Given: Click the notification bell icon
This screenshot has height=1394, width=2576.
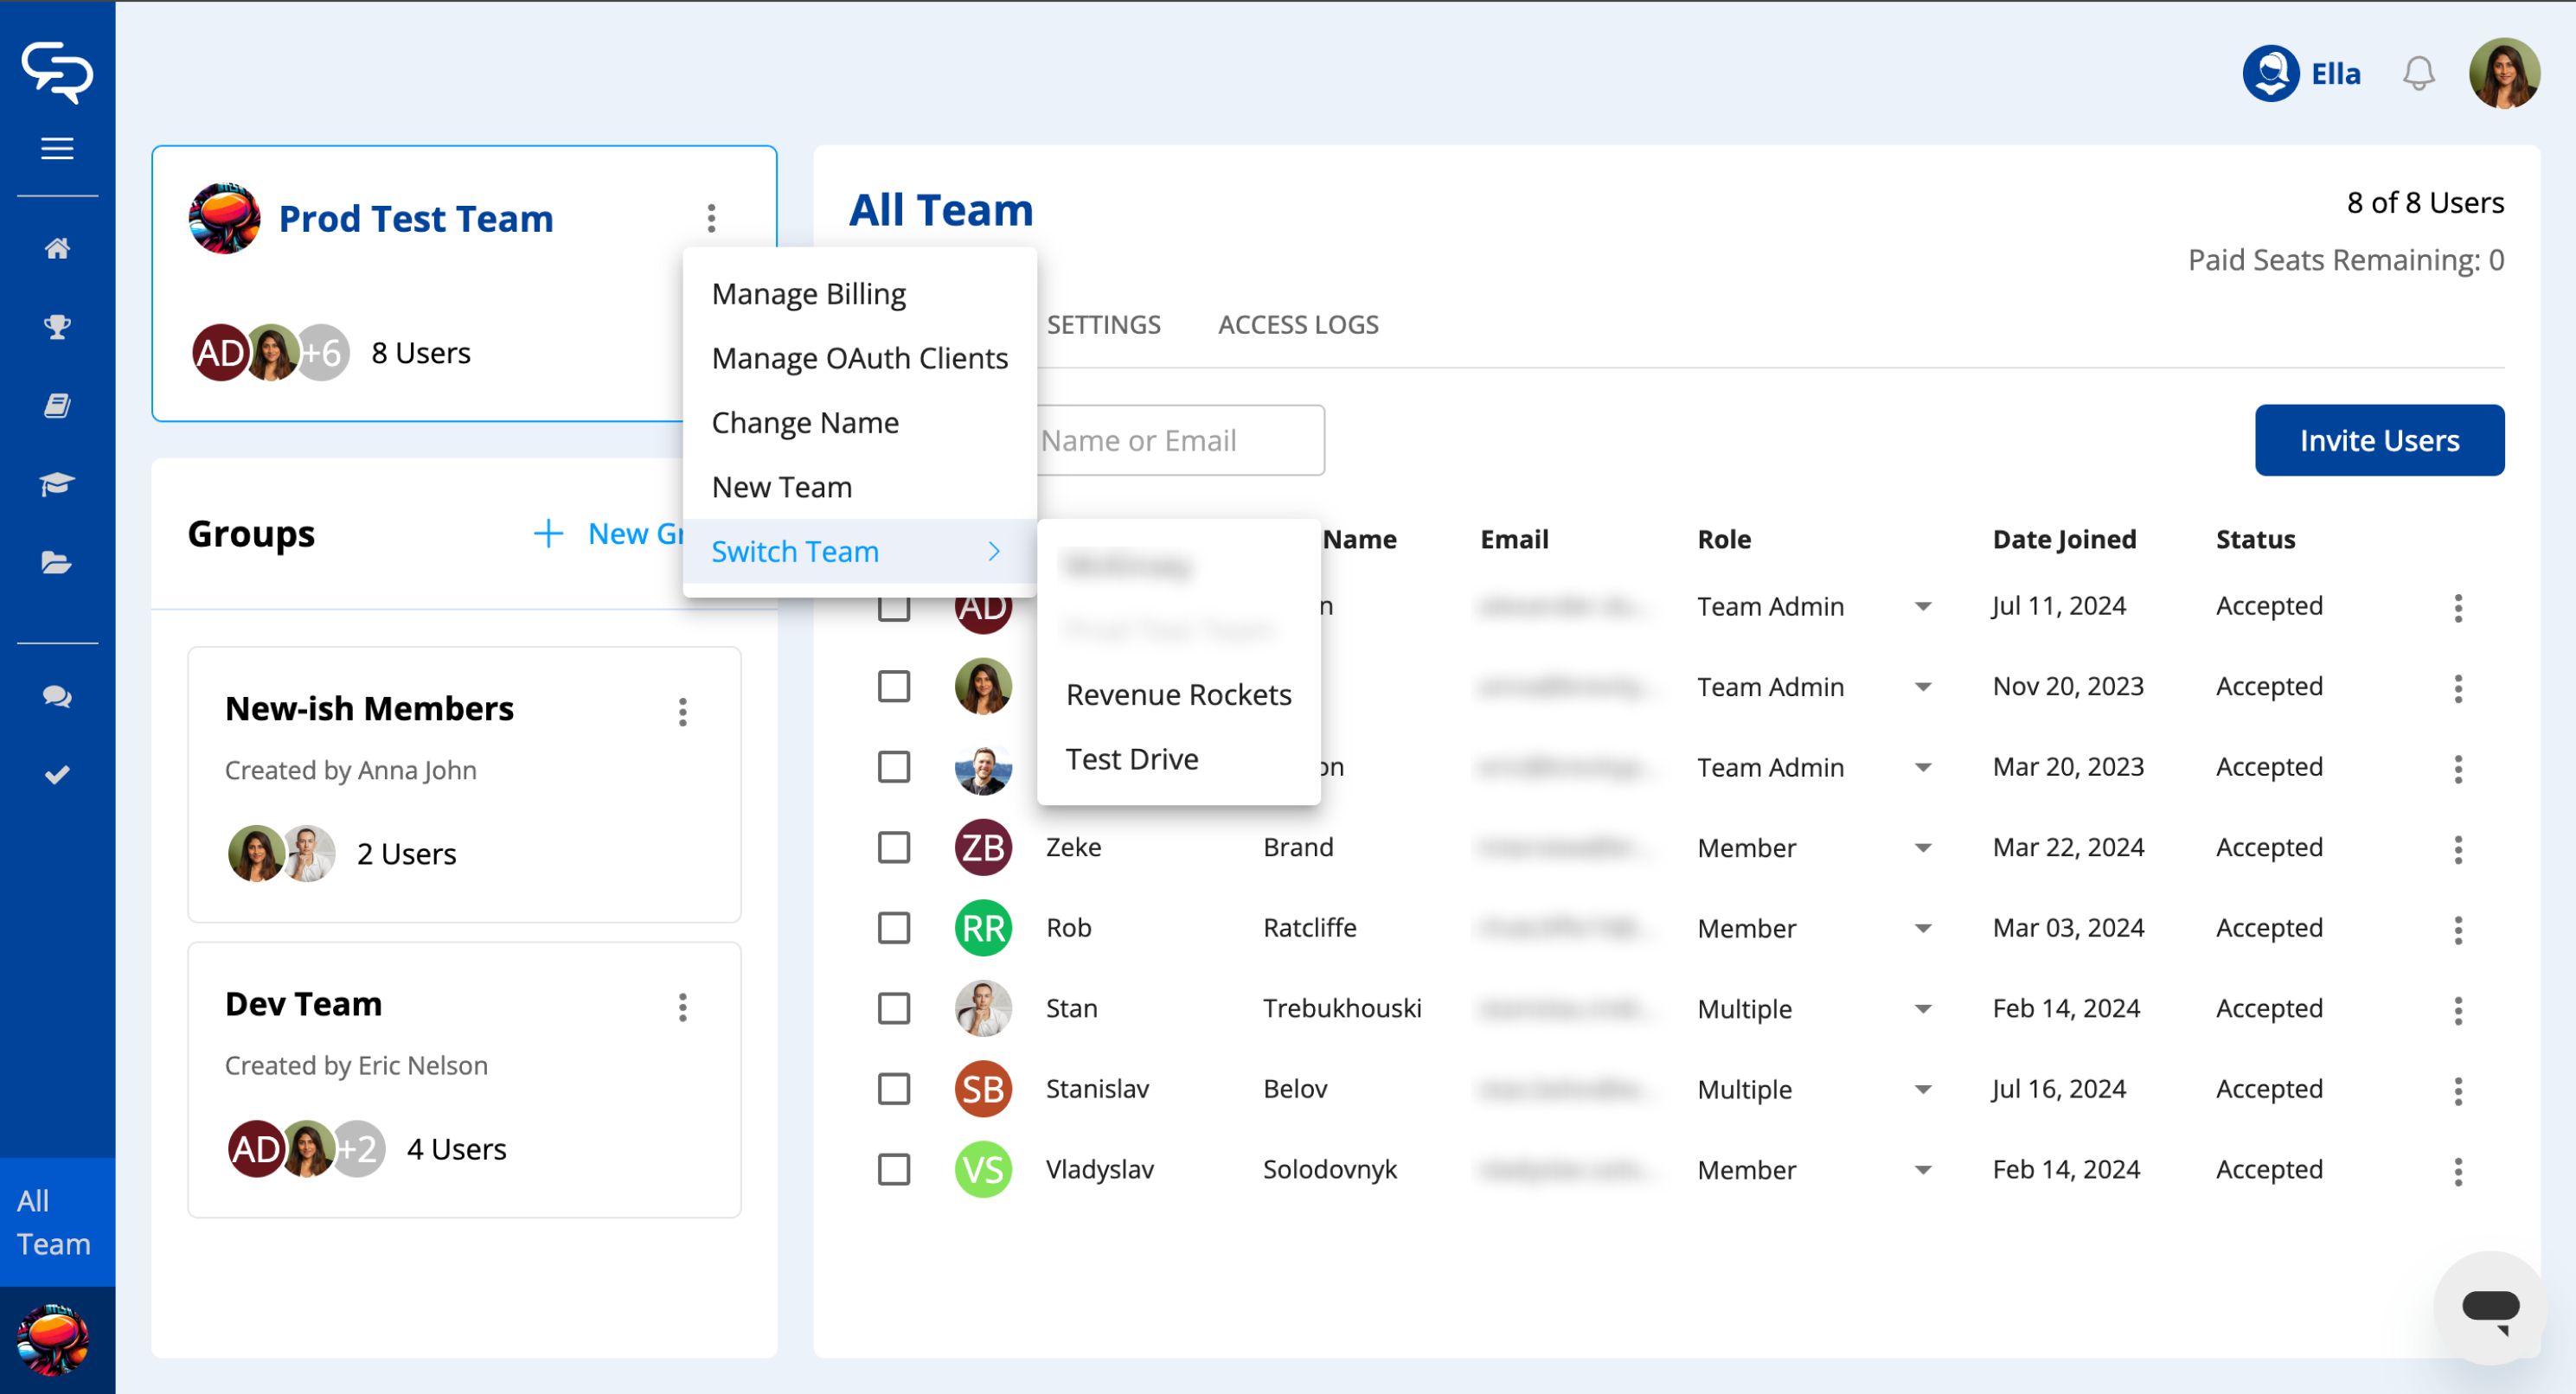Looking at the screenshot, I should tap(2417, 74).
